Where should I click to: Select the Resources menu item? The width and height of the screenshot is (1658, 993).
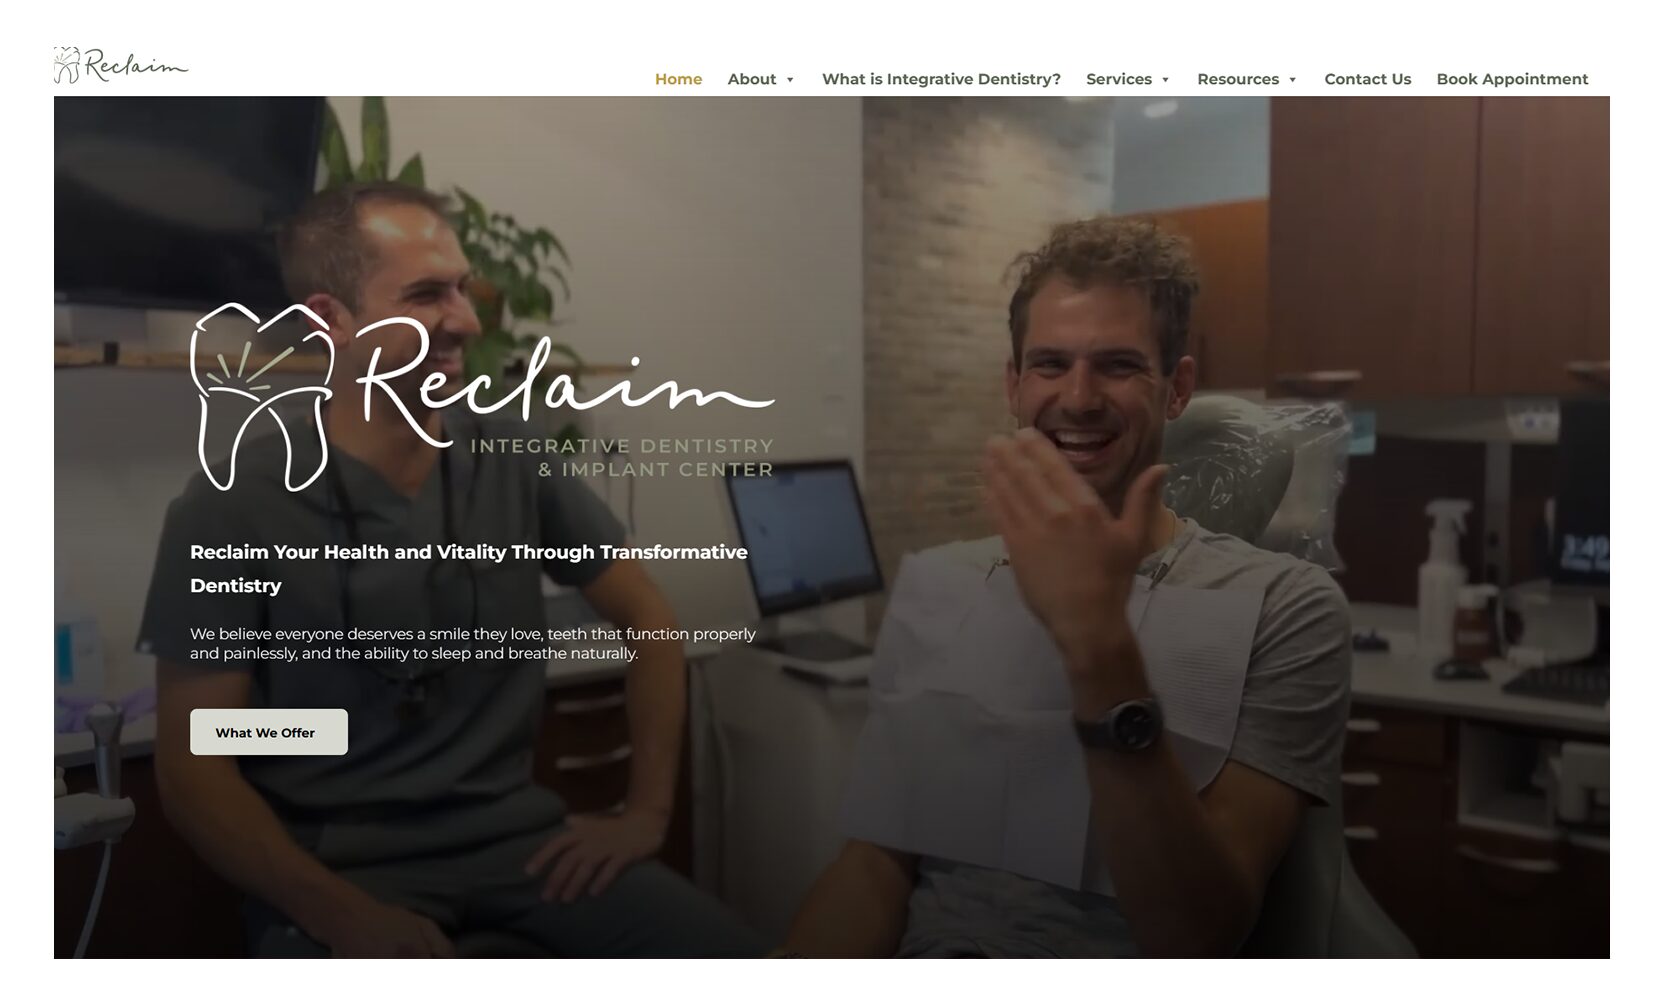1238,79
